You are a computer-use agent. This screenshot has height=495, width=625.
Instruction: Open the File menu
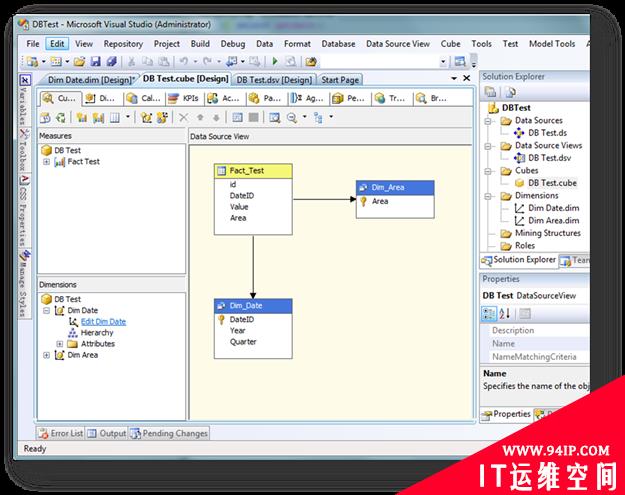coord(33,44)
